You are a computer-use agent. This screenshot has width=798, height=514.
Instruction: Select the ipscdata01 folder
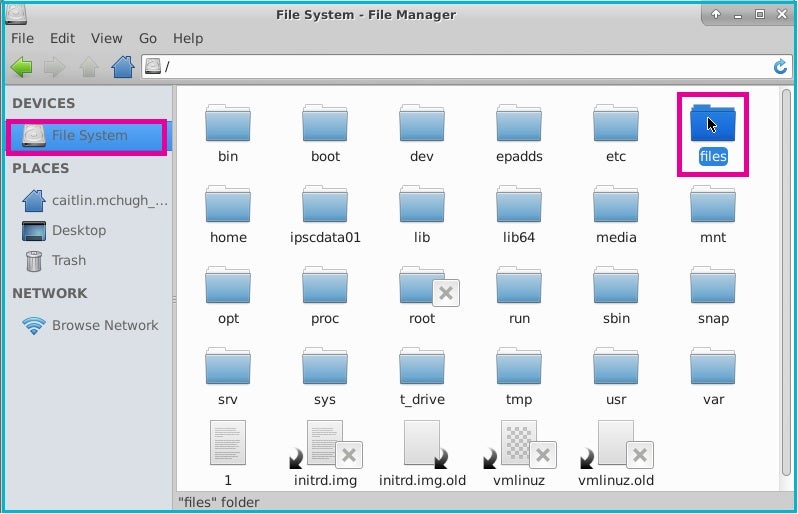pos(325,206)
